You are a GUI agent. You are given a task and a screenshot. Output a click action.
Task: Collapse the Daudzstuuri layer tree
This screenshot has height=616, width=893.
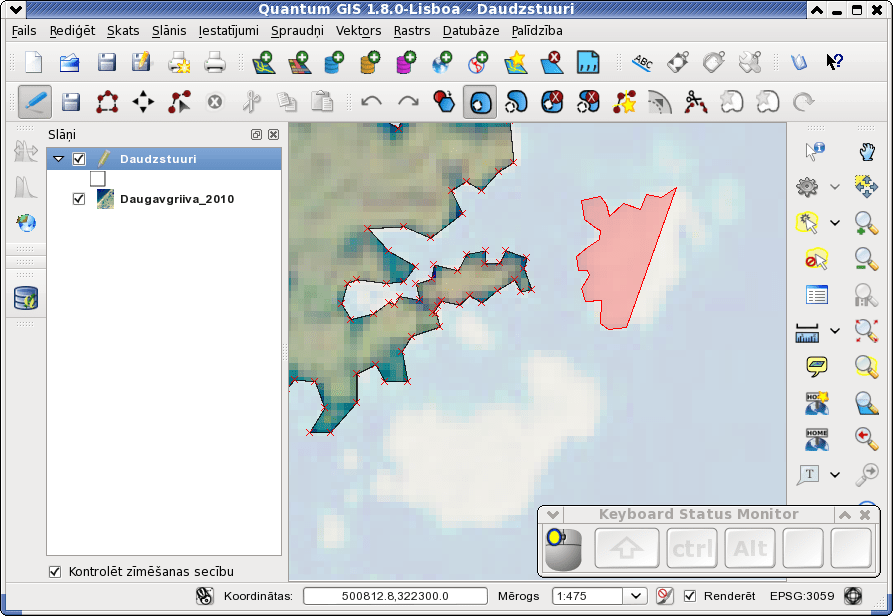58,159
